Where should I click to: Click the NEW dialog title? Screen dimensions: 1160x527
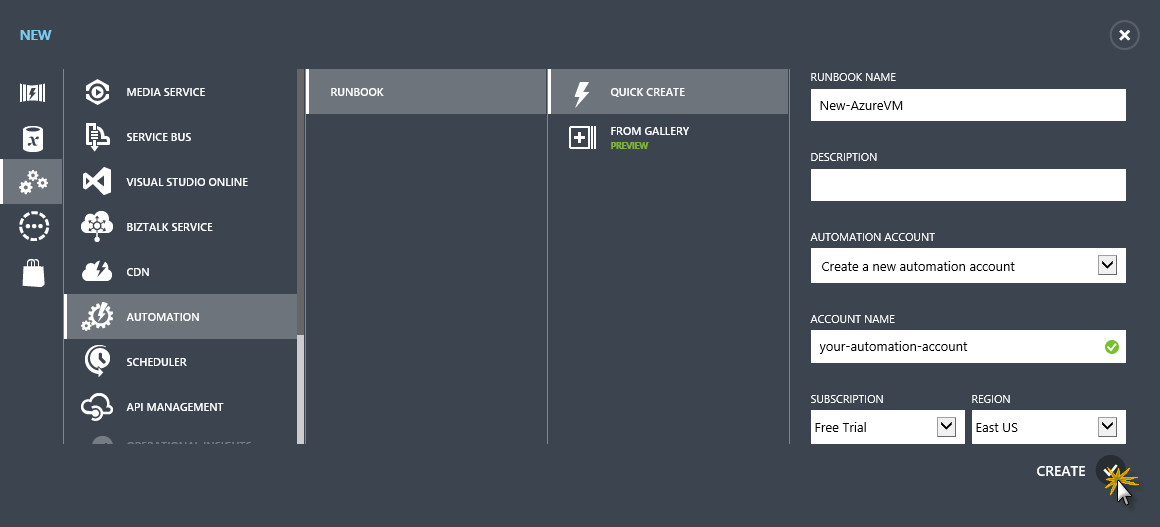click(x=36, y=35)
